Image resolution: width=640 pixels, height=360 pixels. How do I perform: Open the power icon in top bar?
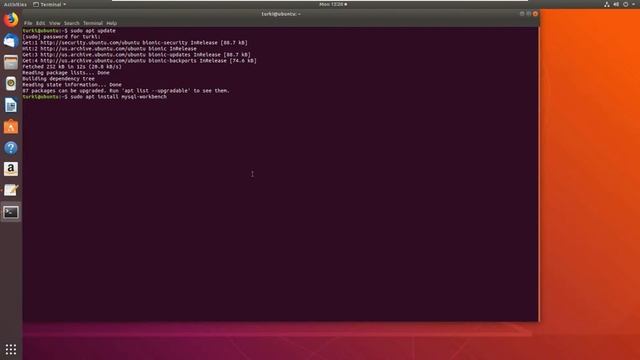(626, 4)
